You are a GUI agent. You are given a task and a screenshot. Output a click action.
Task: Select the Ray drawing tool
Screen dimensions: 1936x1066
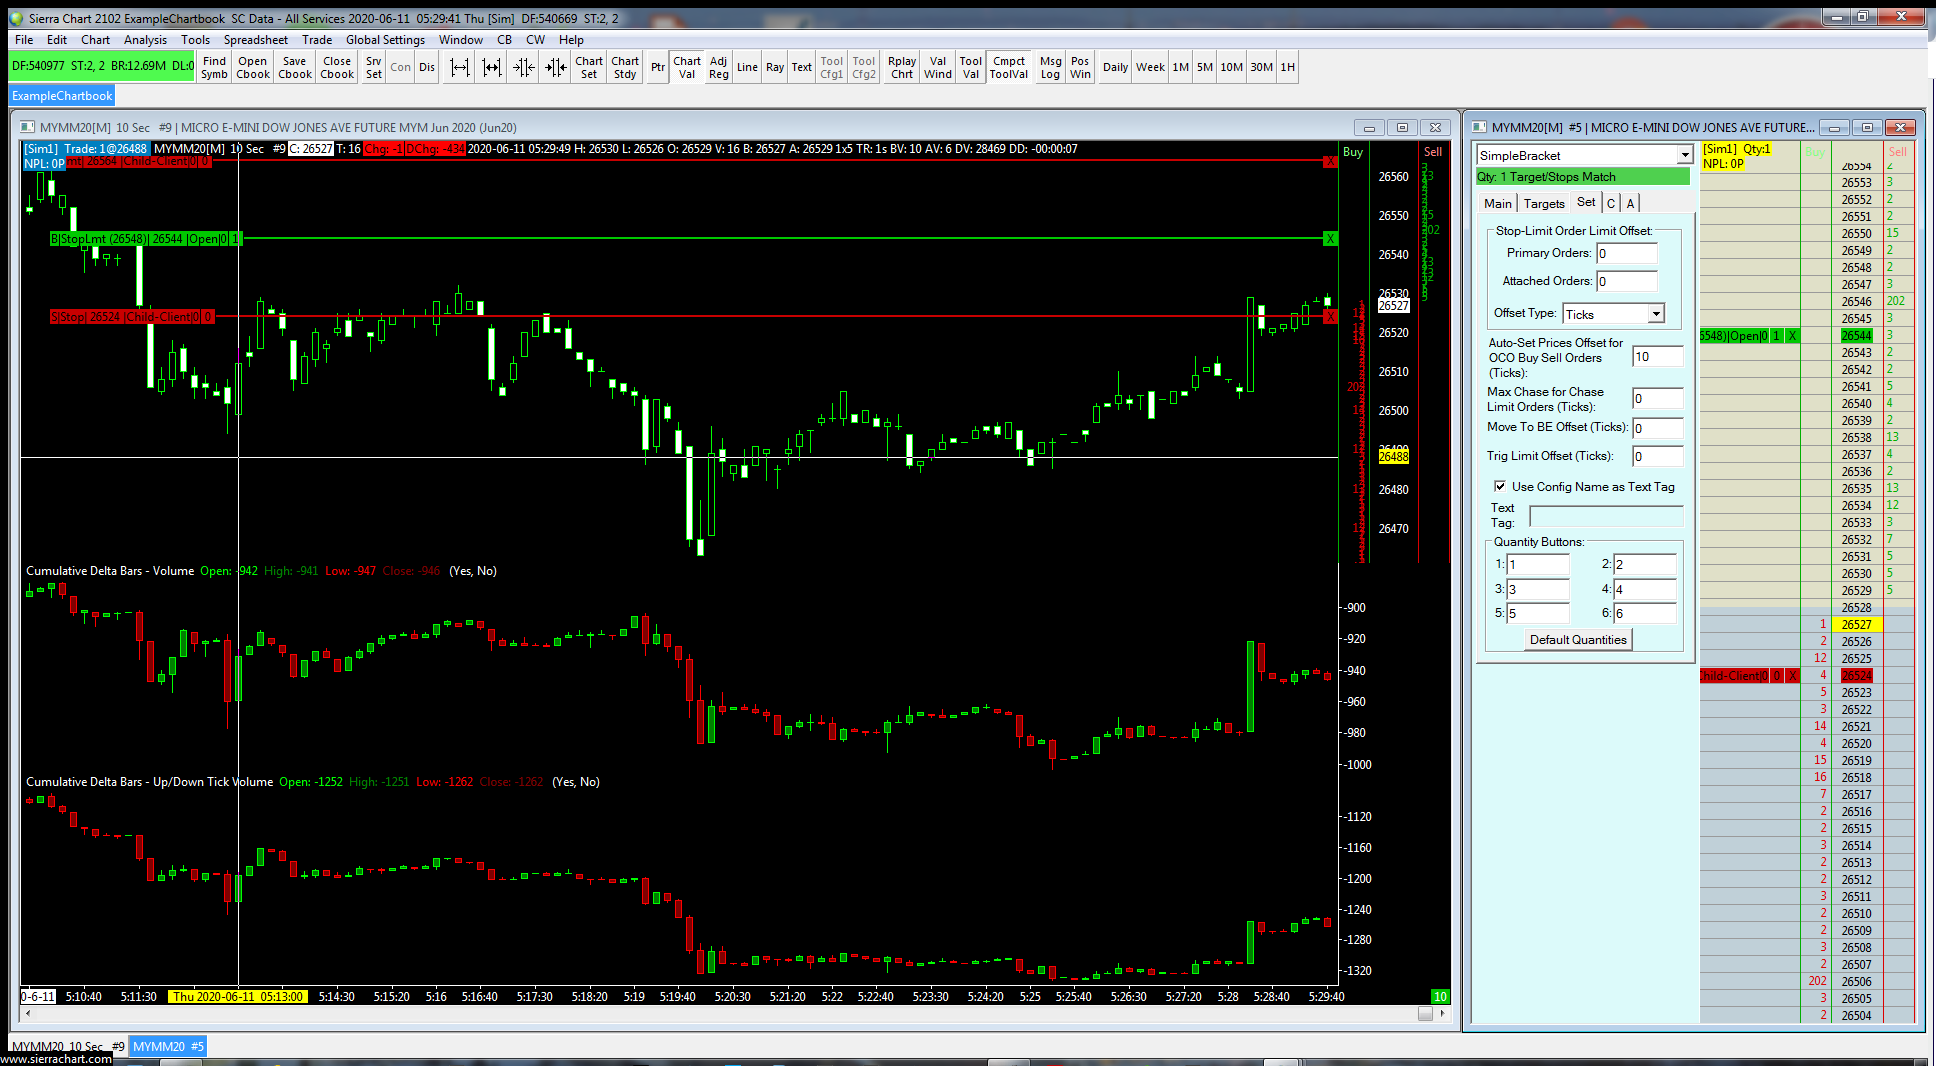click(775, 67)
